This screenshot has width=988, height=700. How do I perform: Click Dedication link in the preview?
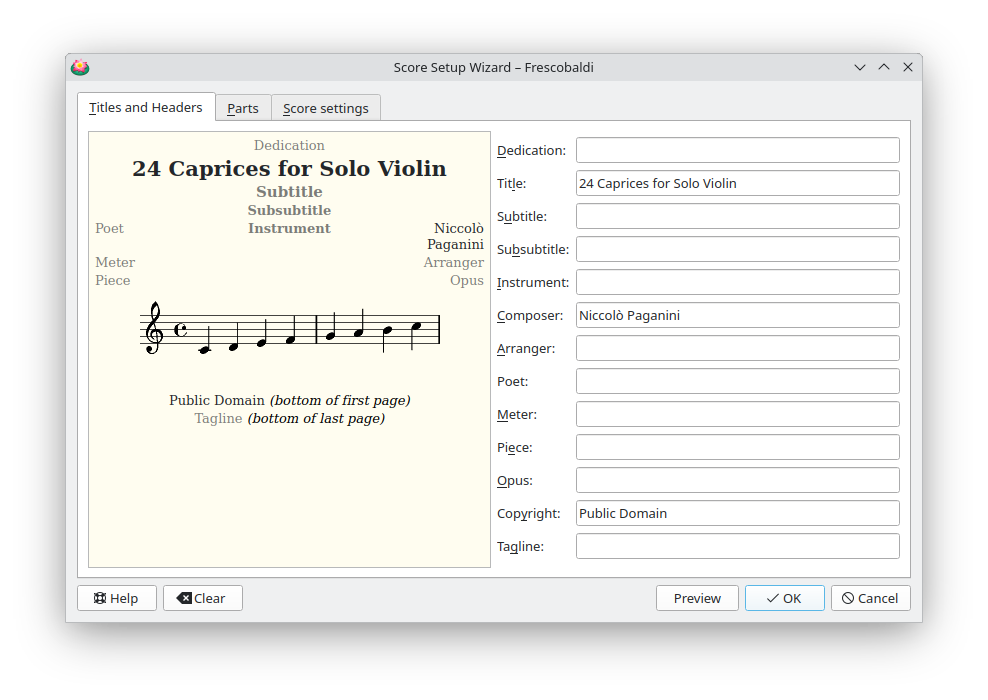[289, 146]
